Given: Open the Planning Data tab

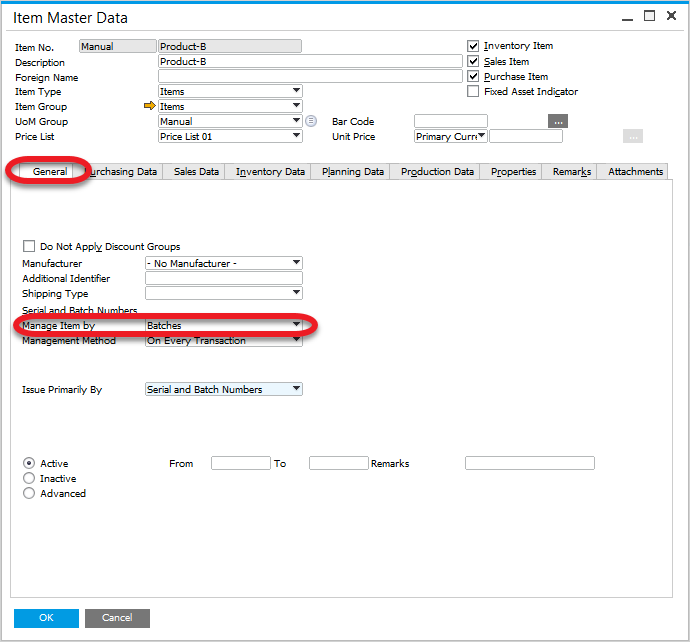Looking at the screenshot, I should [x=352, y=171].
